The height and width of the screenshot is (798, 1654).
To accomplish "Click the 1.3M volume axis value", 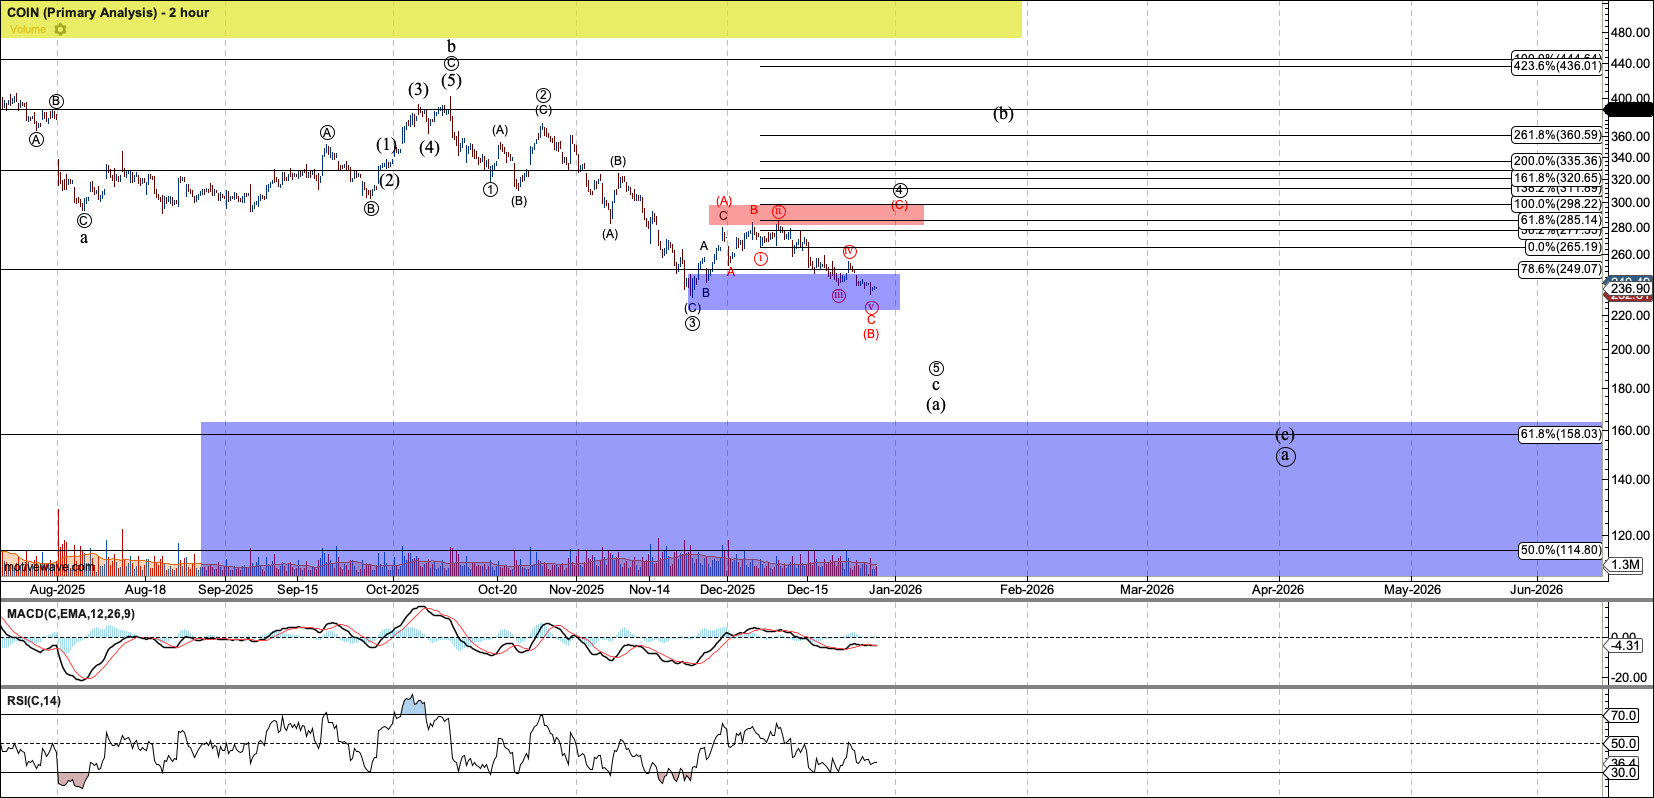I will (x=1626, y=565).
